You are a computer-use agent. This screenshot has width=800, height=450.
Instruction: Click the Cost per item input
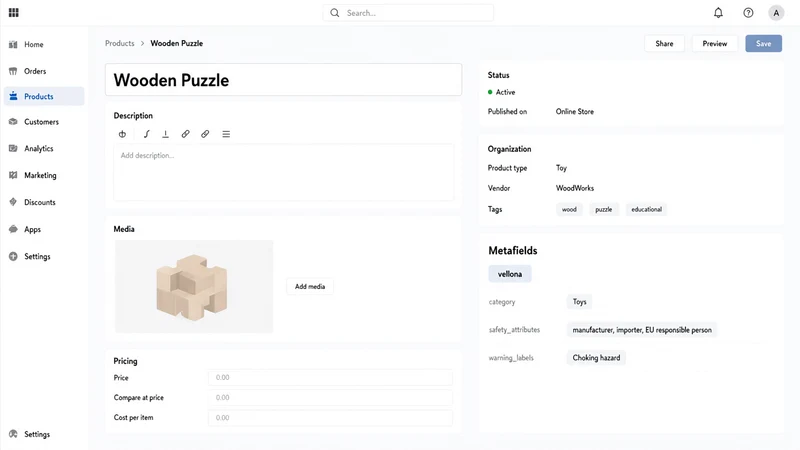(x=330, y=417)
